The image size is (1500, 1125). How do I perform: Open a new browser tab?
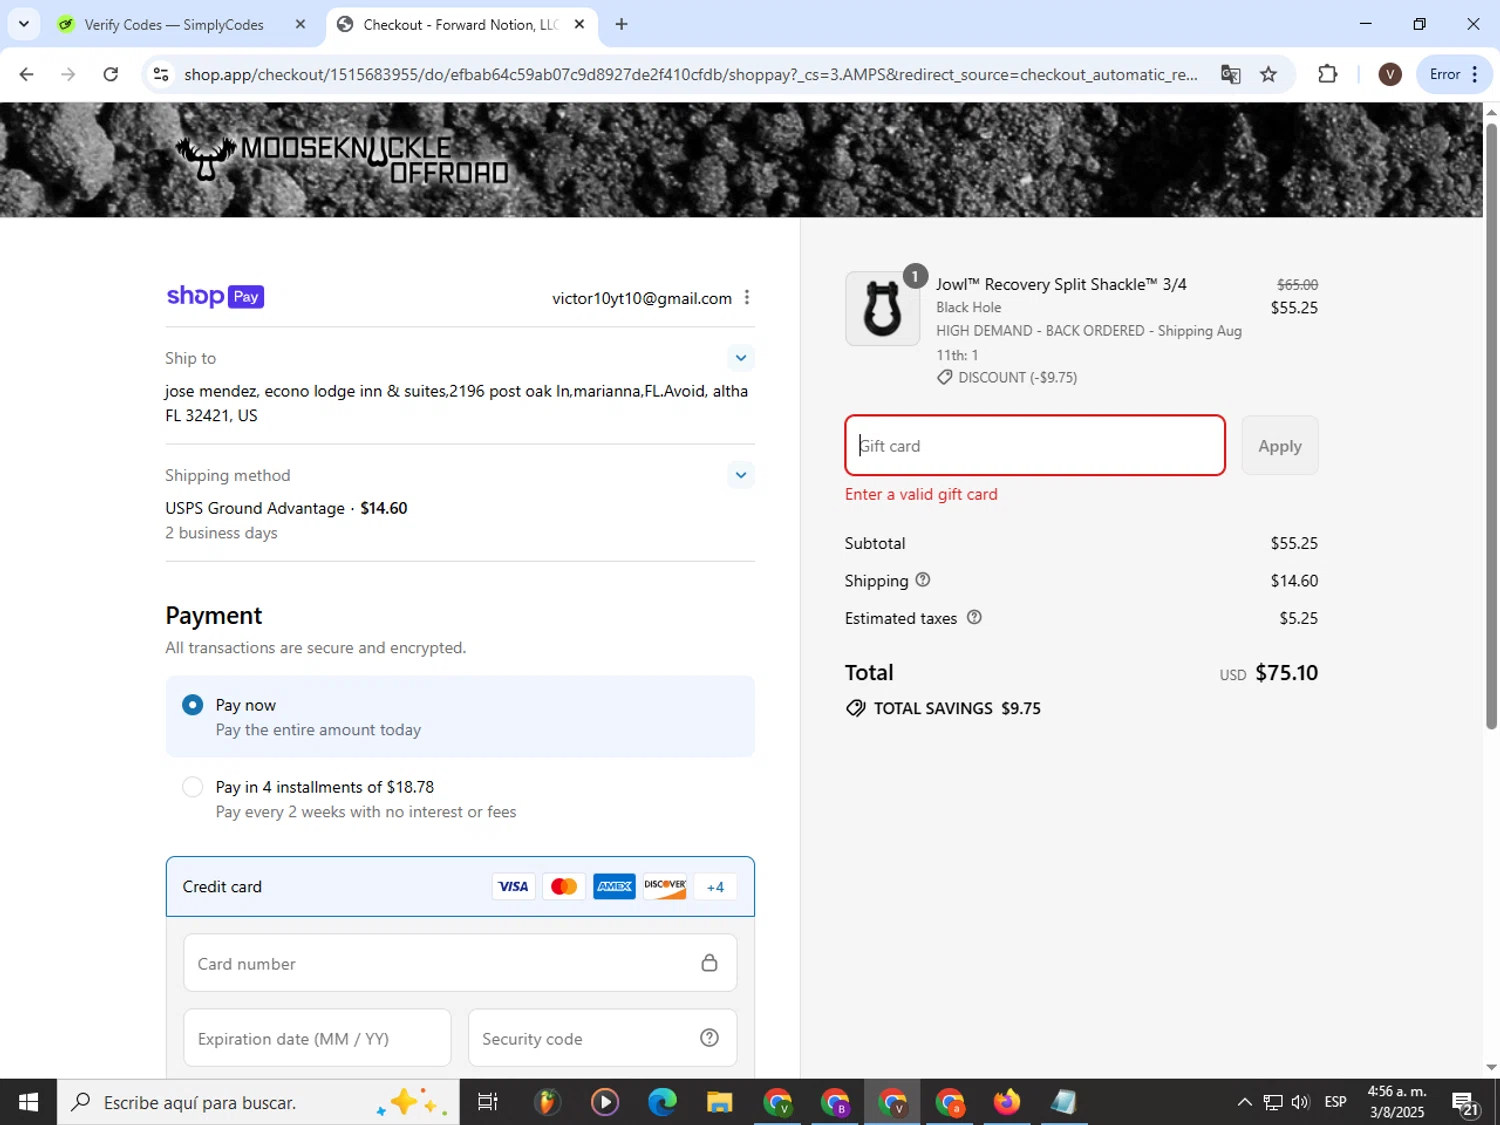621,24
